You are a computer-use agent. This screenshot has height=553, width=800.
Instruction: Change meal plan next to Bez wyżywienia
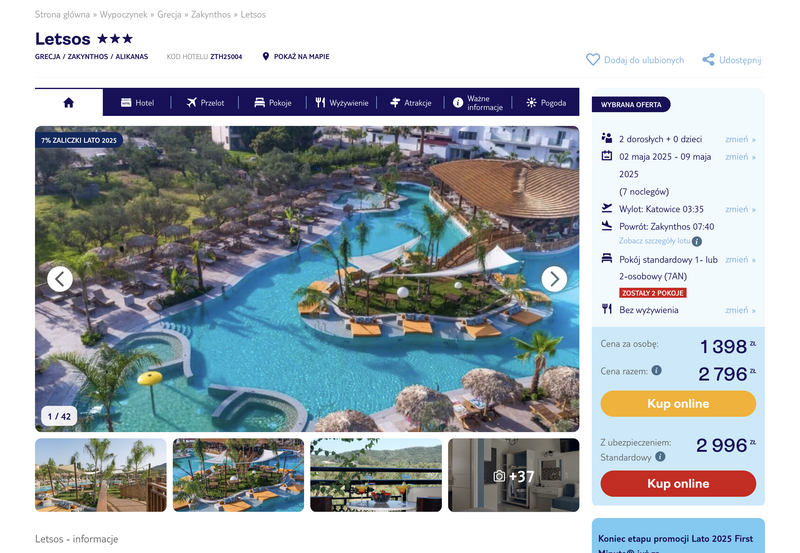click(x=740, y=310)
